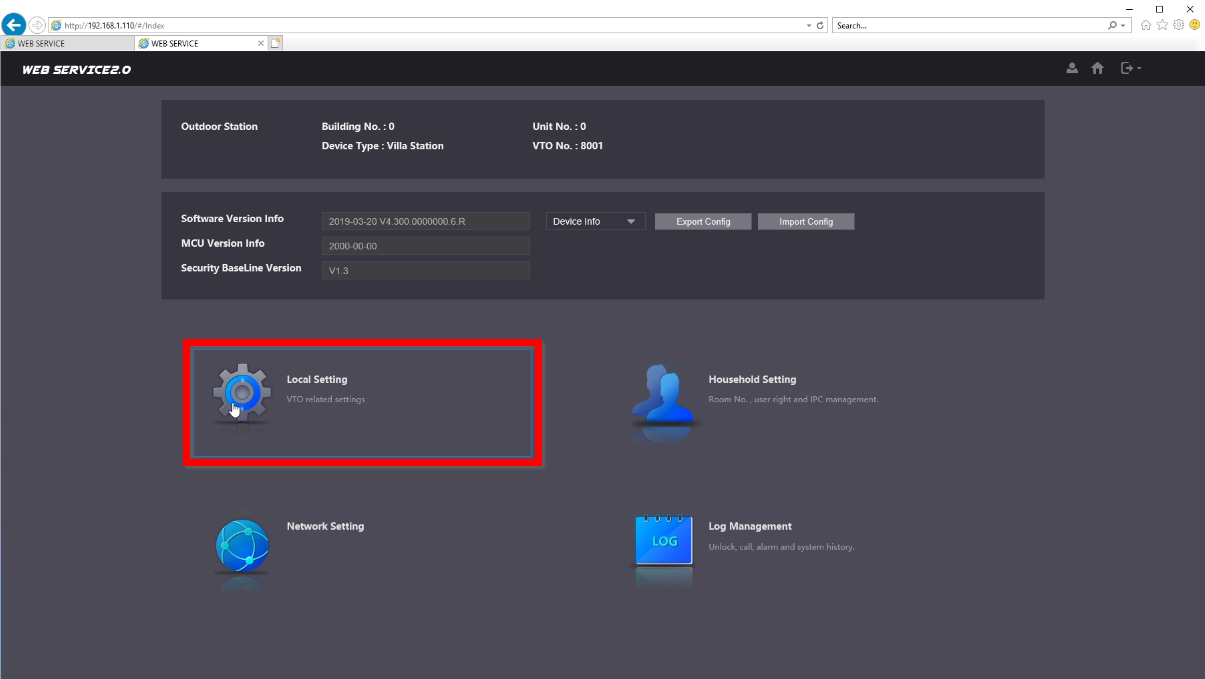
Task: Click the 'MCU Version Info' label
Action: pos(223,244)
